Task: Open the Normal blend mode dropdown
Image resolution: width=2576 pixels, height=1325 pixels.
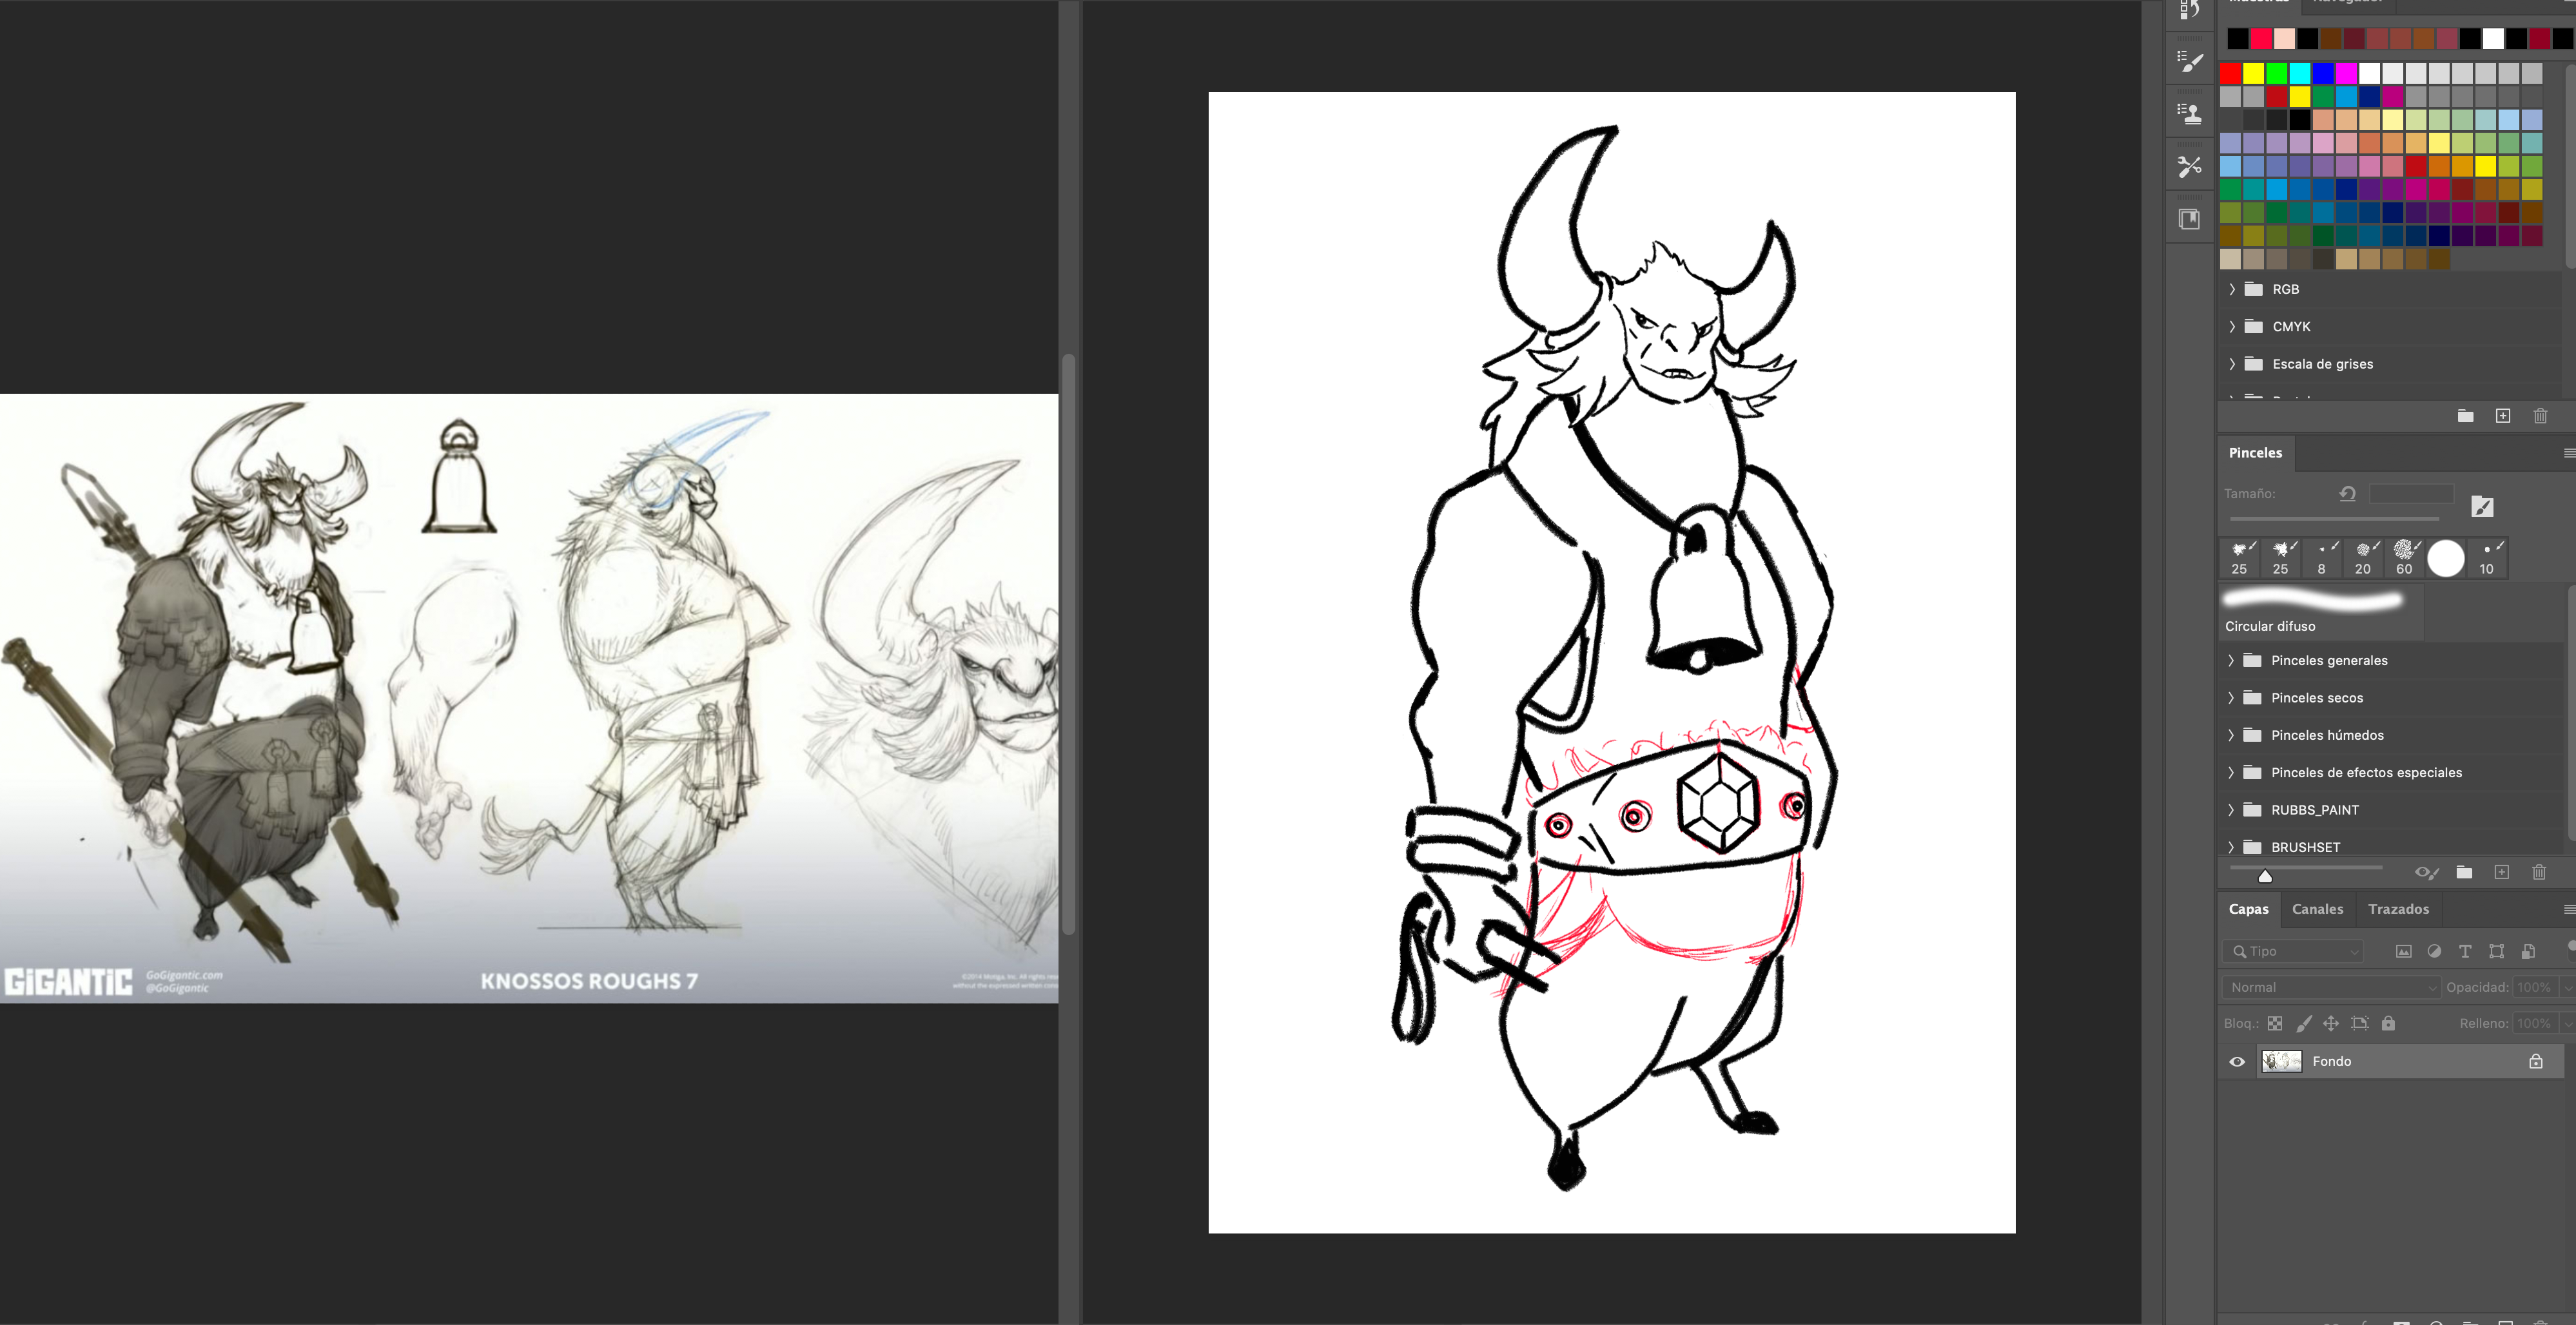Action: pos(2331,988)
